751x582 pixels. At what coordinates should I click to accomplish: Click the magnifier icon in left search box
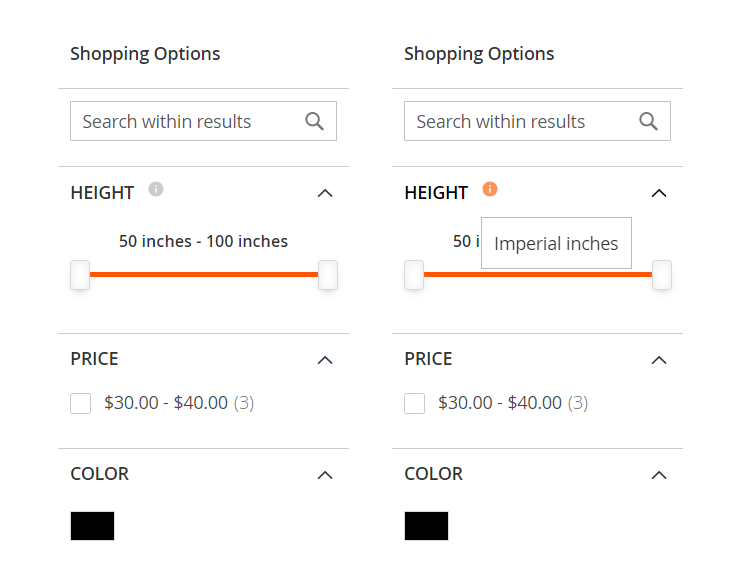click(314, 122)
